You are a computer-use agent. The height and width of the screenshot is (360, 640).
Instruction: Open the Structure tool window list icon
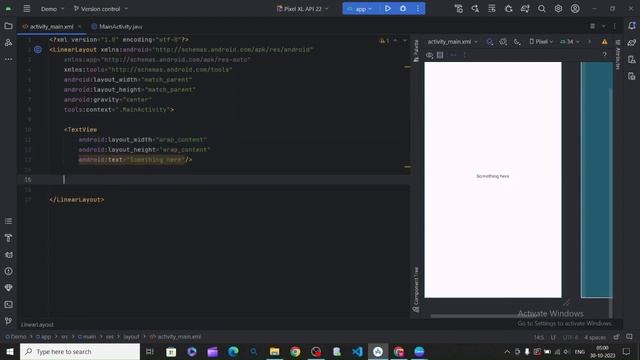(x=8, y=221)
